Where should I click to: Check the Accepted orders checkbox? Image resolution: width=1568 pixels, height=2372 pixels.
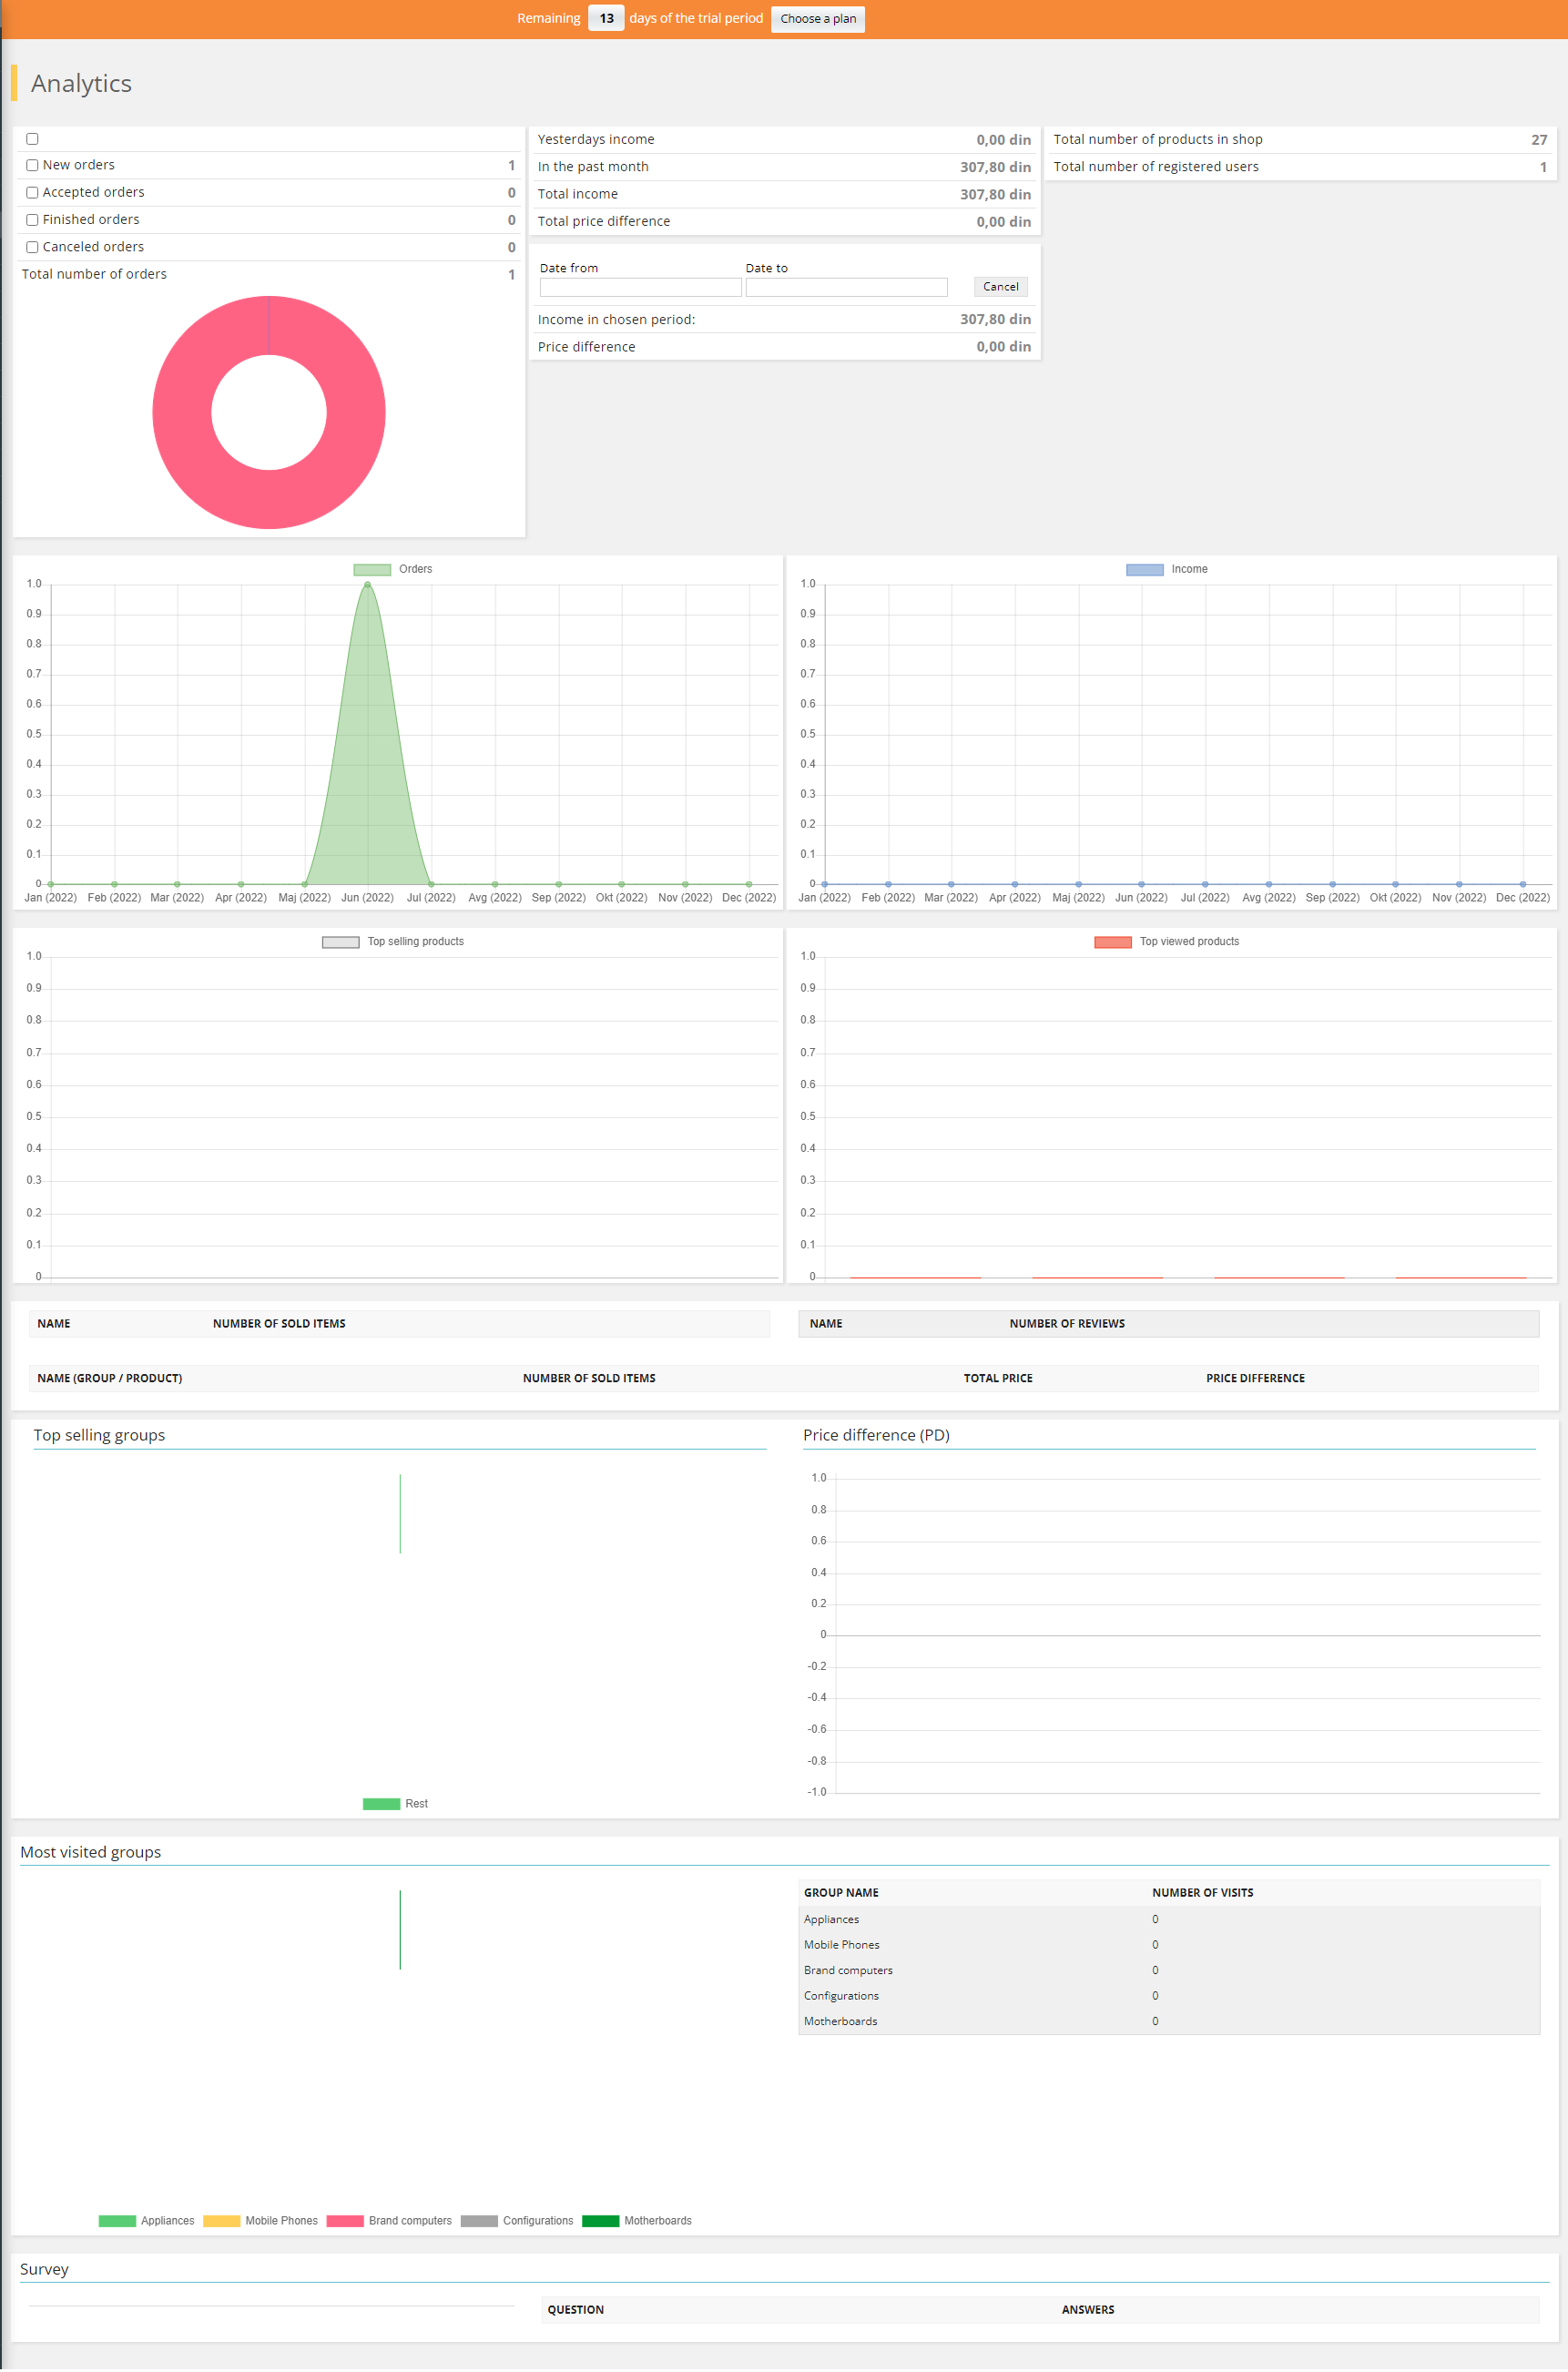click(x=32, y=192)
